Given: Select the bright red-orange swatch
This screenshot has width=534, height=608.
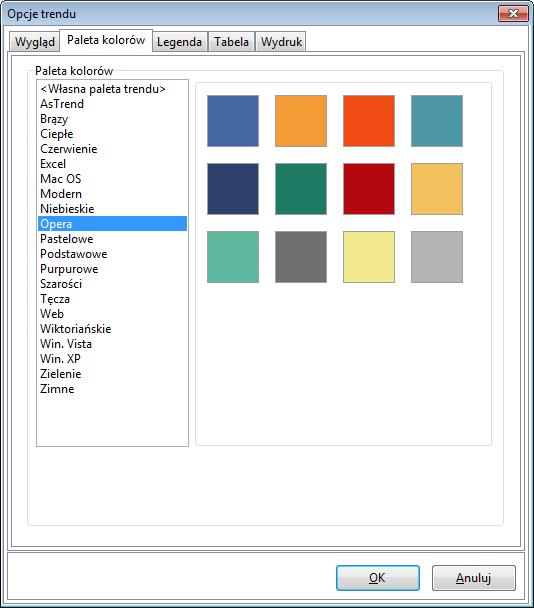Looking at the screenshot, I should [x=369, y=121].
